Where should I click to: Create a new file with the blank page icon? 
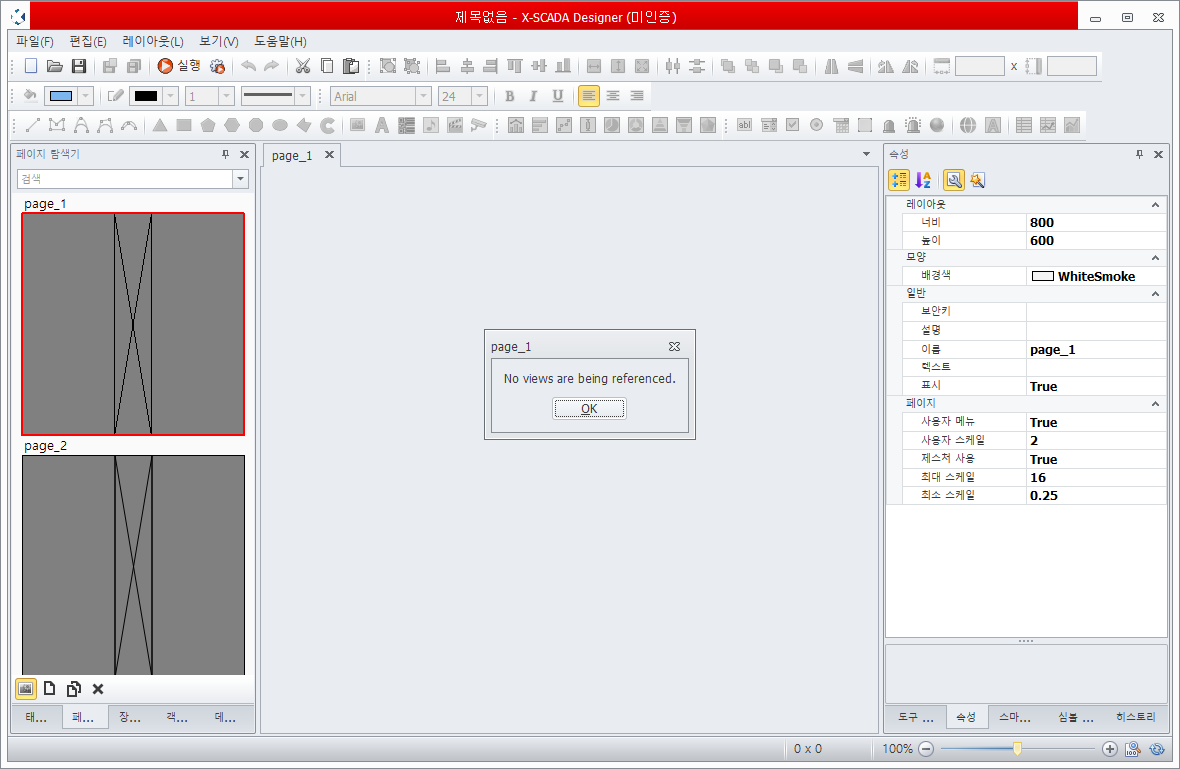31,66
